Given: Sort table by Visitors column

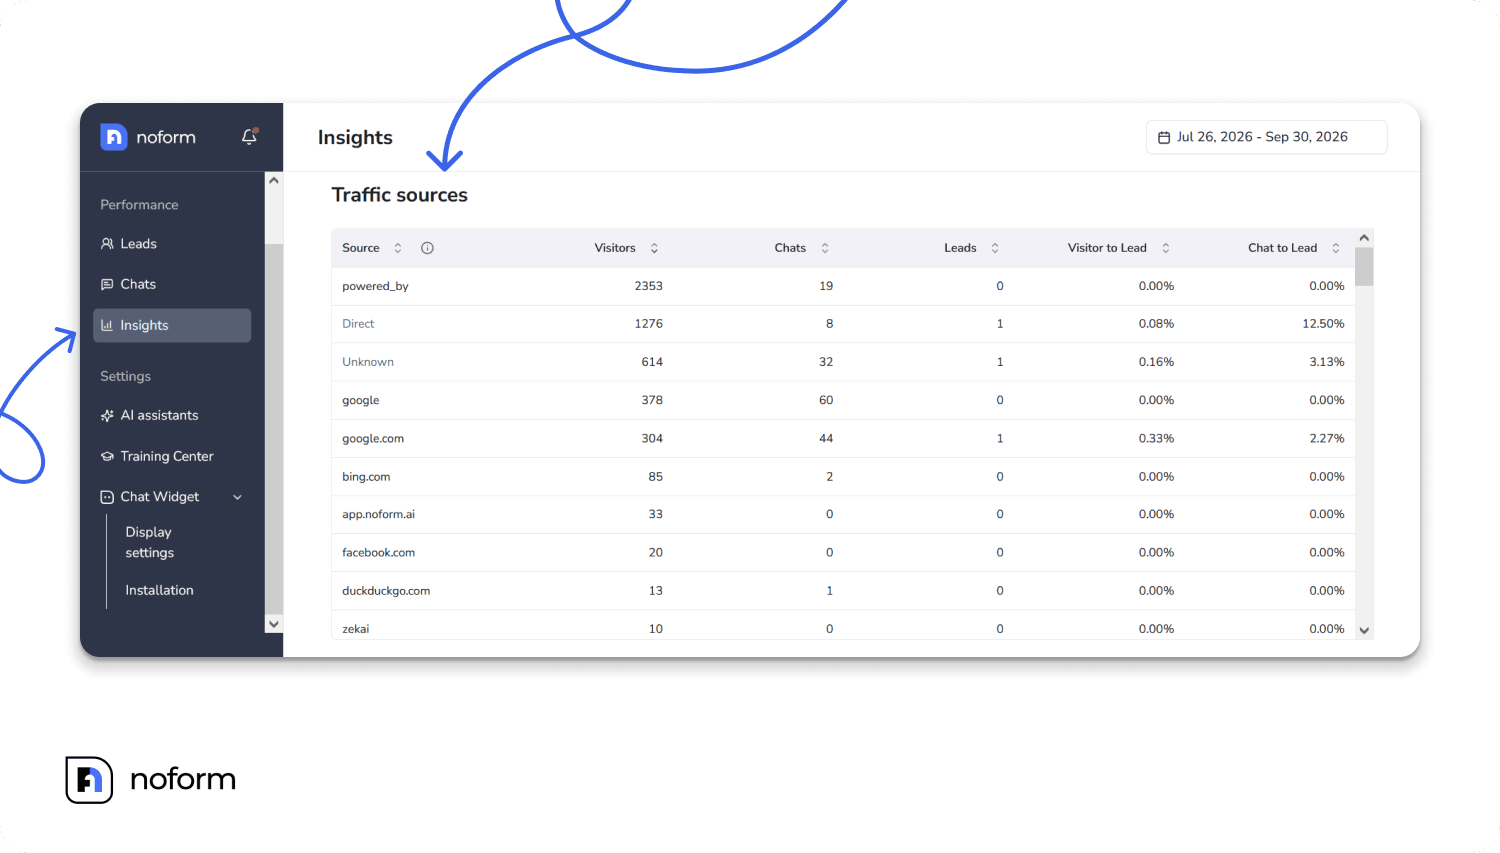Looking at the screenshot, I should [x=654, y=248].
